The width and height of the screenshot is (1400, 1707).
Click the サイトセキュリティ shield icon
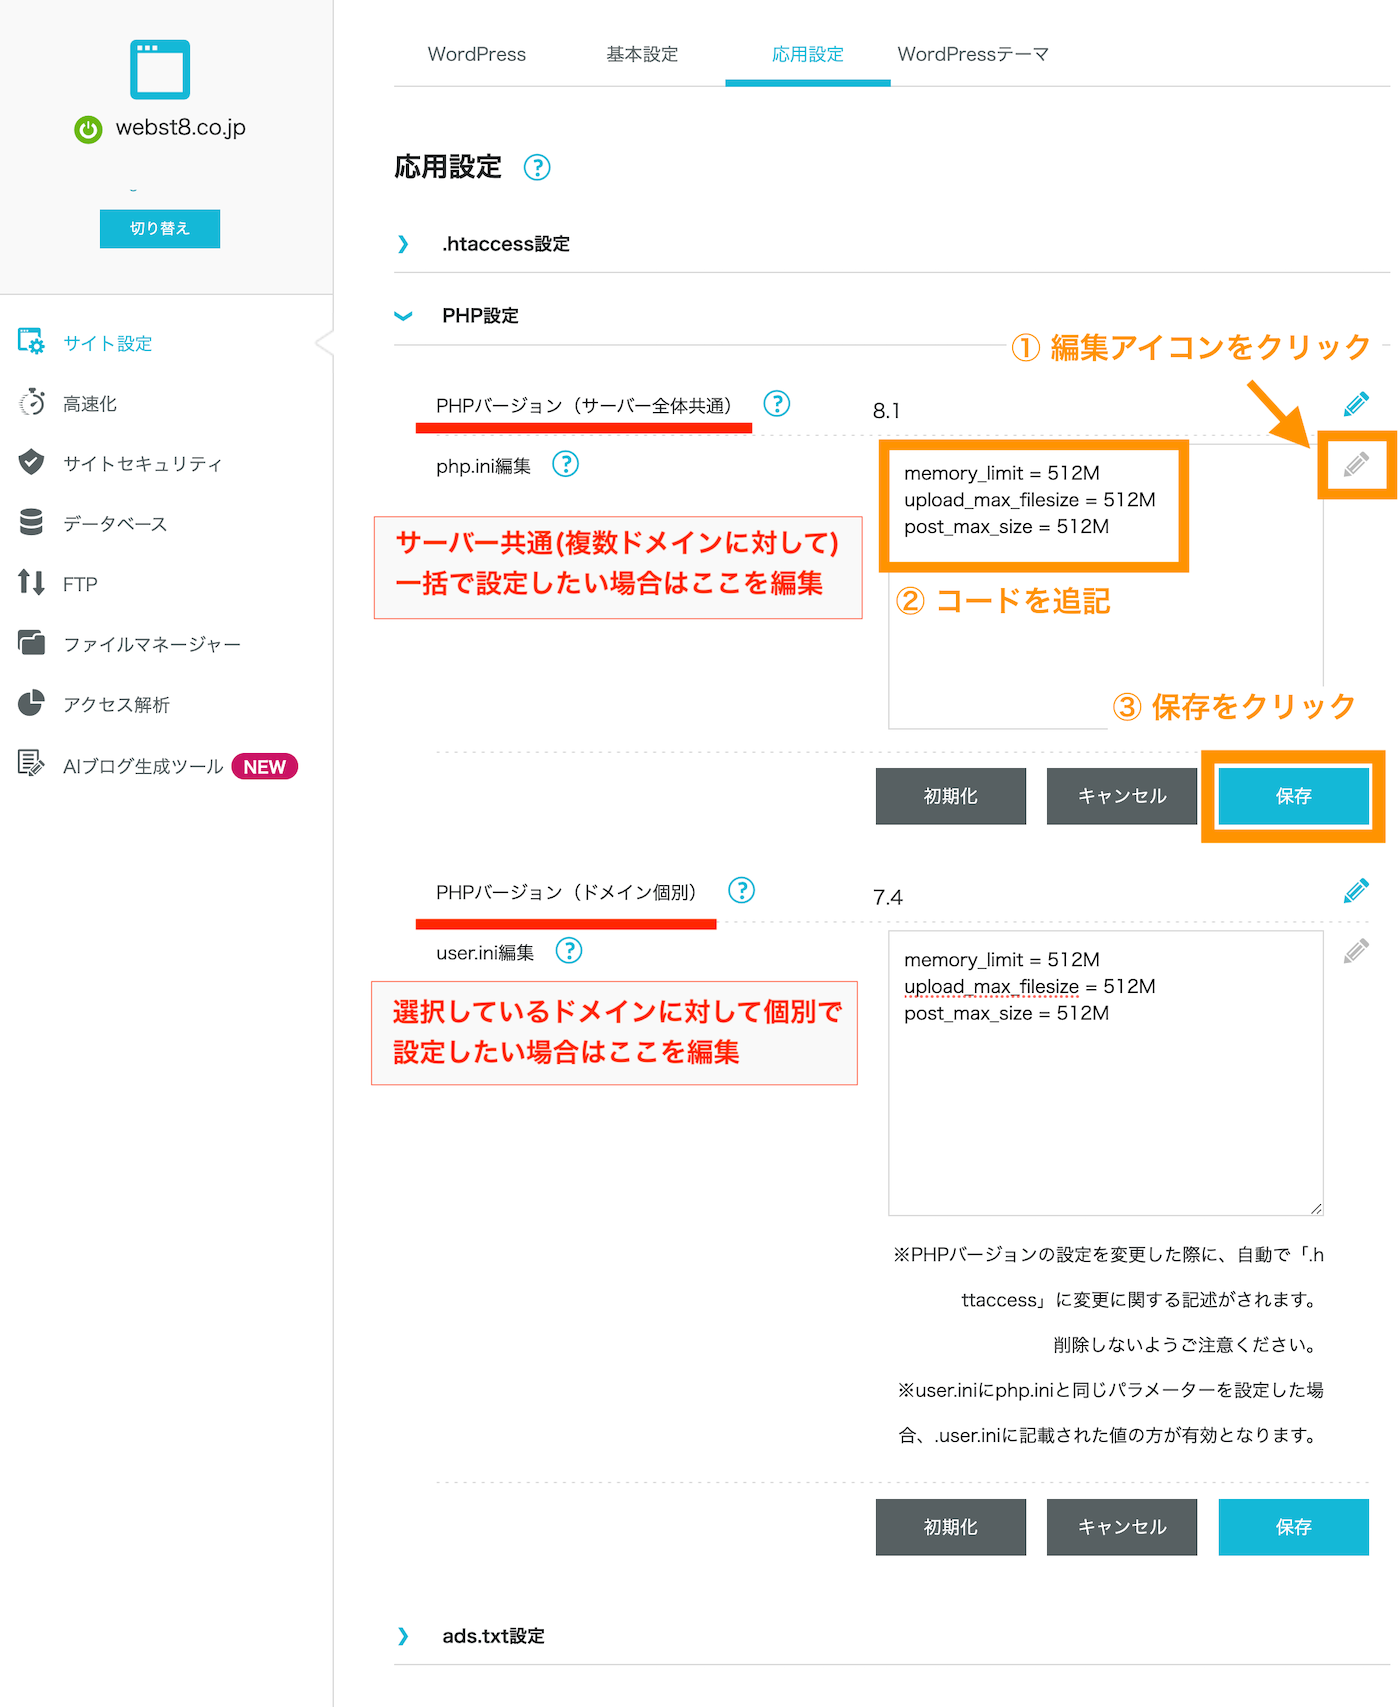31,462
